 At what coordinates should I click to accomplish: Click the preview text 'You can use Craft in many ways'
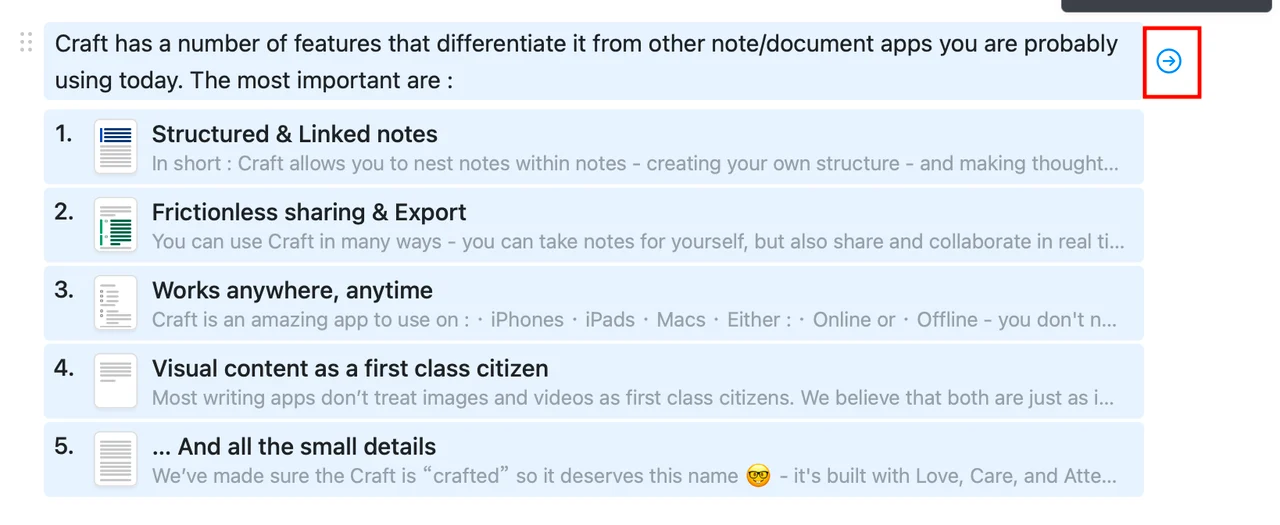click(638, 241)
